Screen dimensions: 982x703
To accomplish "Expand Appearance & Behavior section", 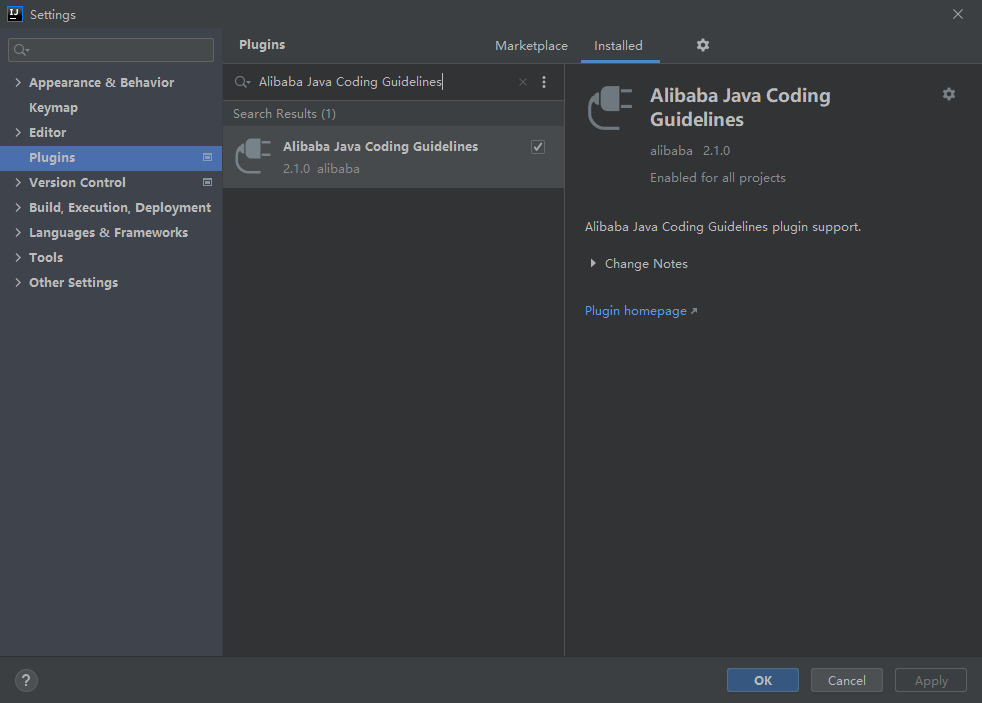I will pos(18,82).
